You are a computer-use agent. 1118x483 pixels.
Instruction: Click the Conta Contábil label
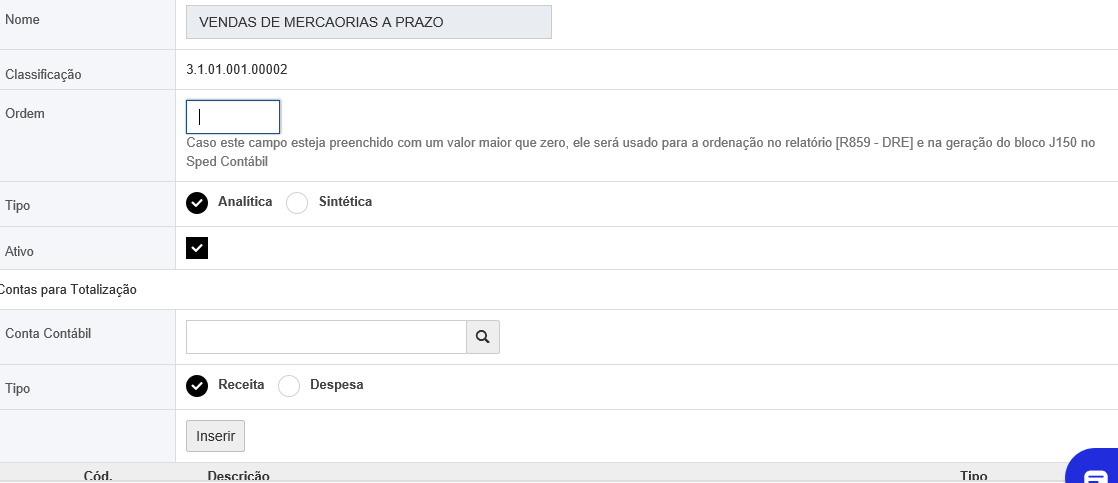tap(48, 333)
